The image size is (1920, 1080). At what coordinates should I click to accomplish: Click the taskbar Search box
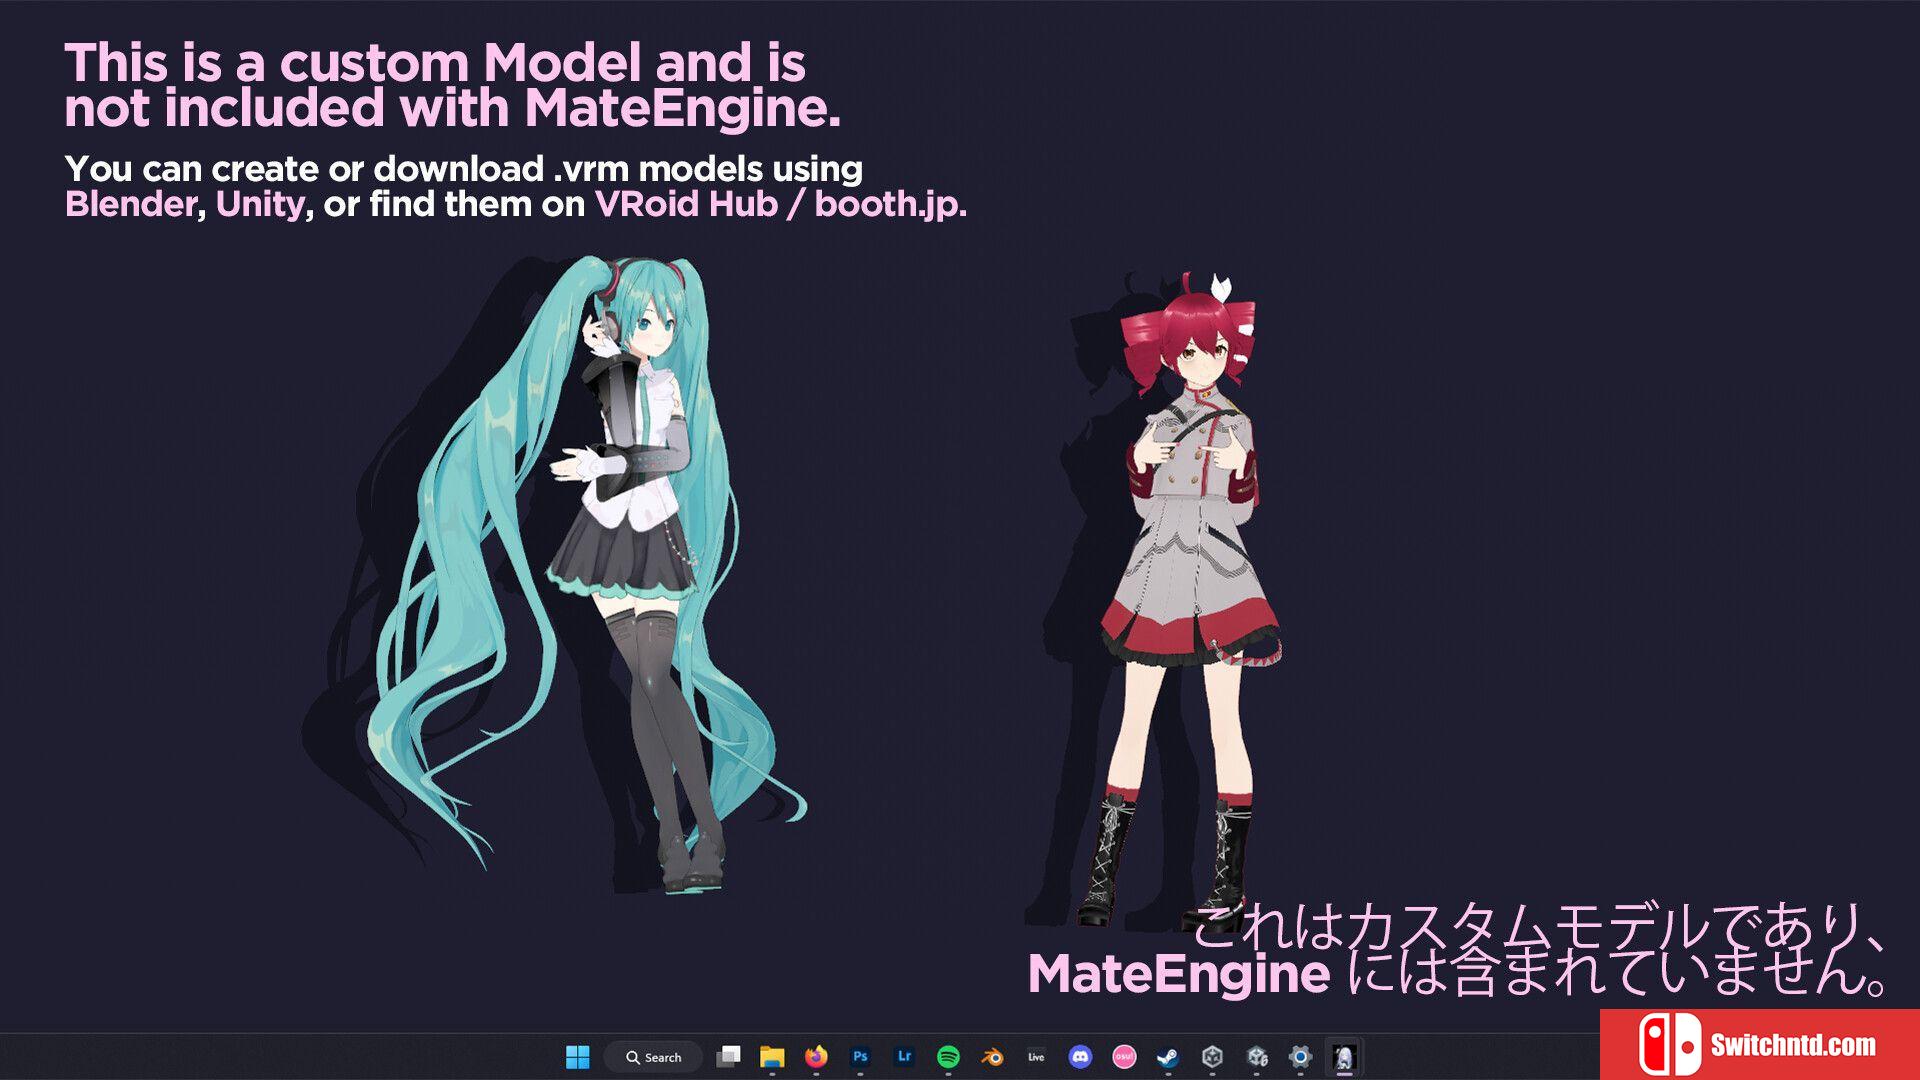(654, 1057)
